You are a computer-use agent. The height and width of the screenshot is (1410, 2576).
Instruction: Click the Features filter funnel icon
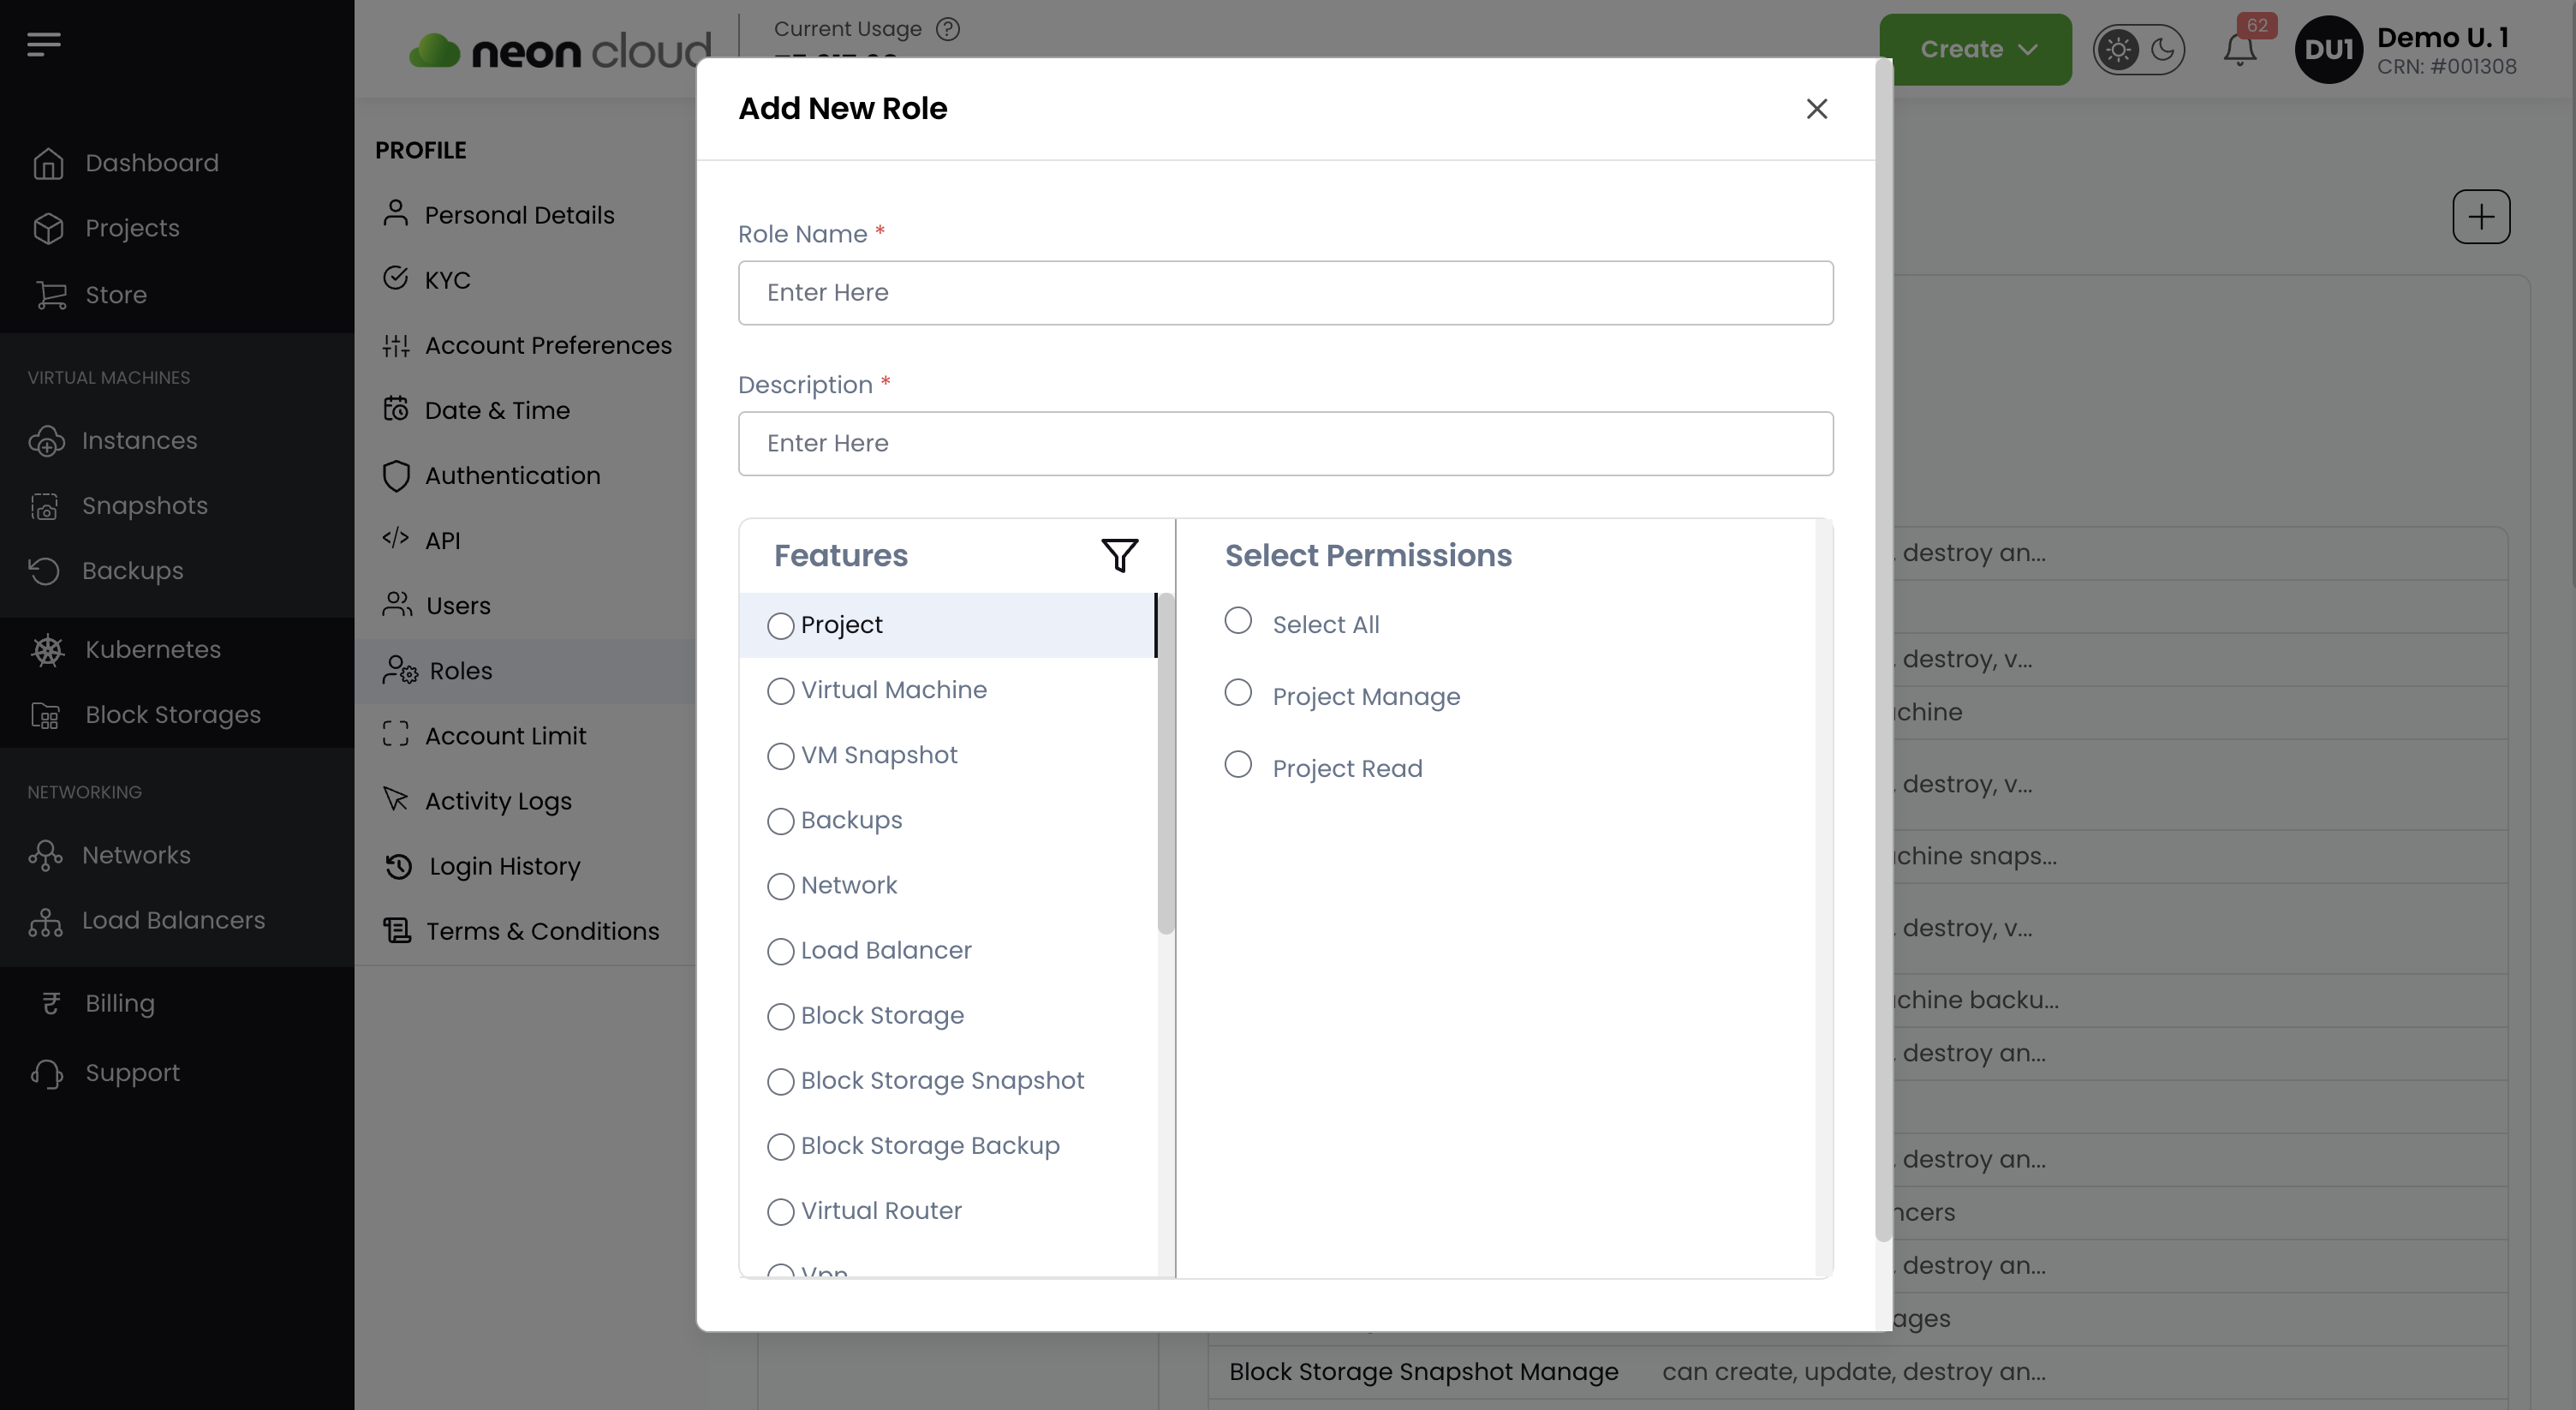1119,555
